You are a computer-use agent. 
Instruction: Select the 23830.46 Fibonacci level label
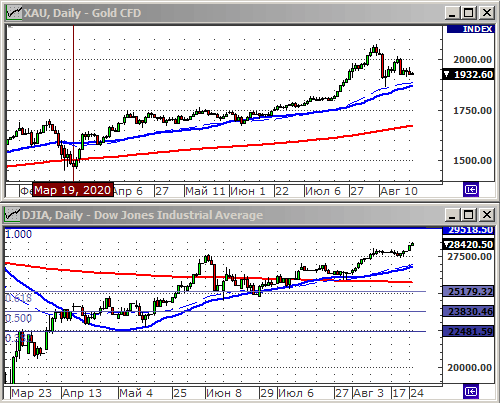pyautogui.click(x=468, y=312)
